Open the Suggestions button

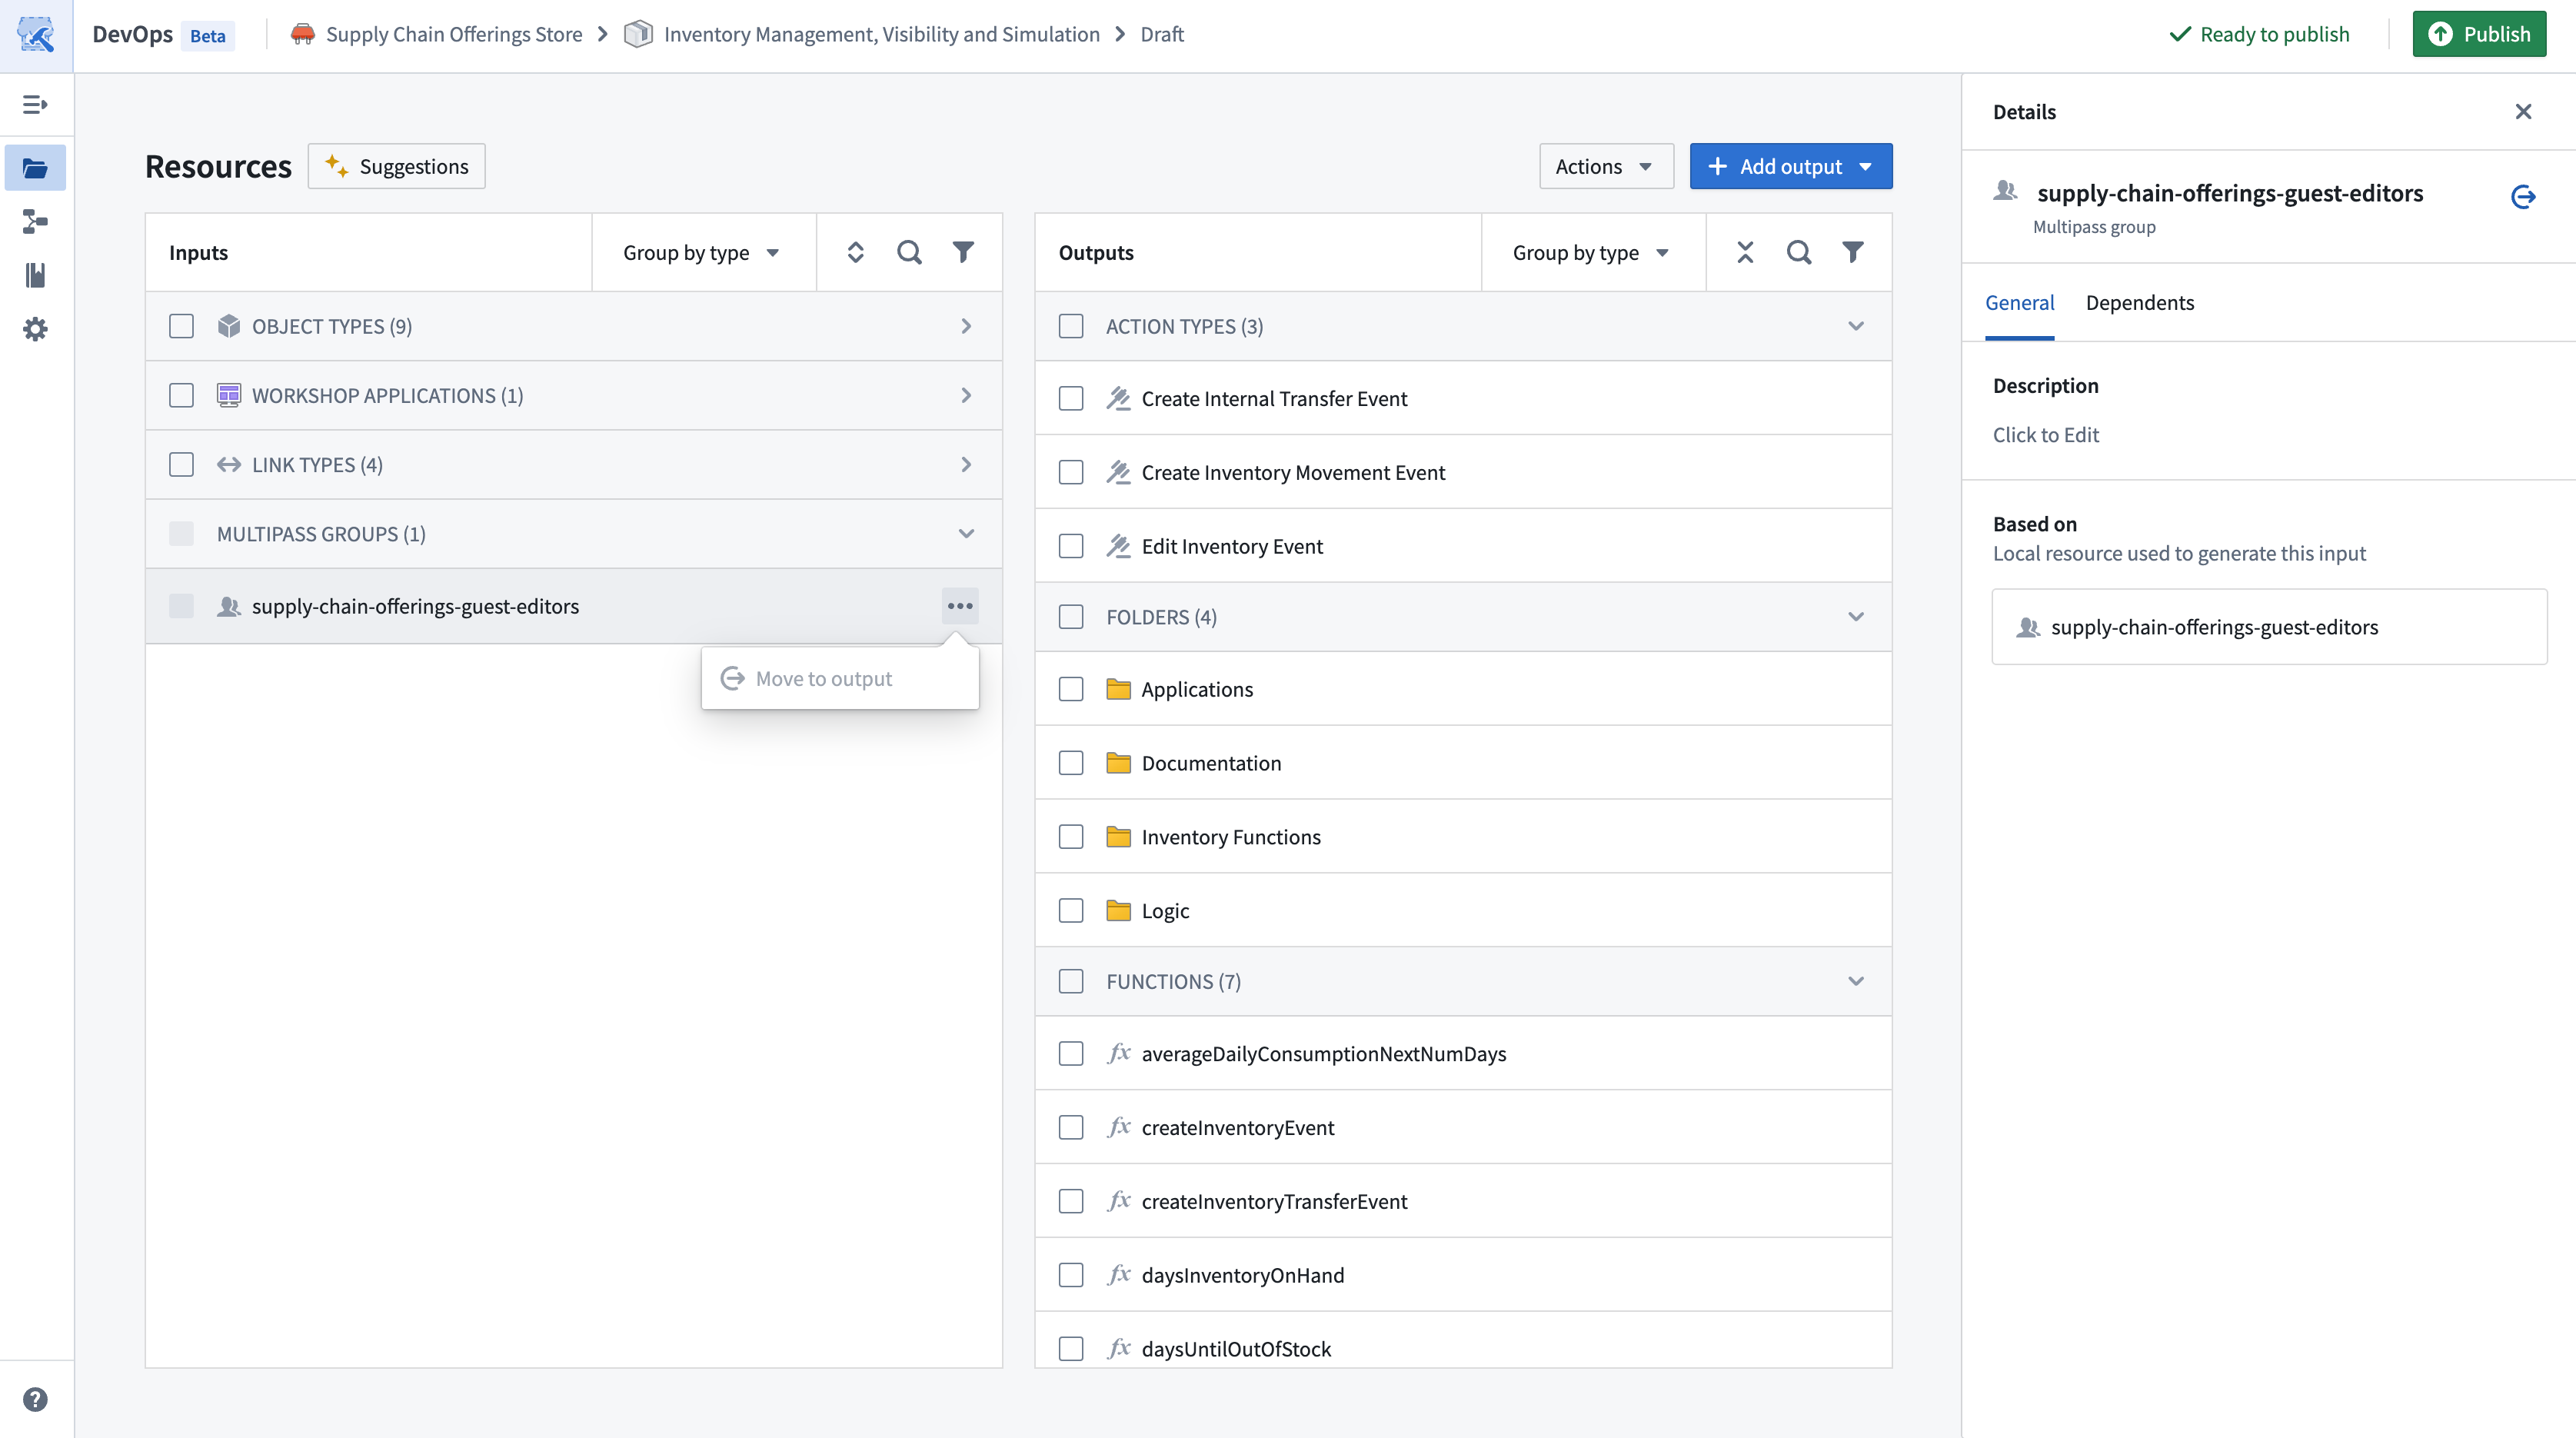pos(397,166)
